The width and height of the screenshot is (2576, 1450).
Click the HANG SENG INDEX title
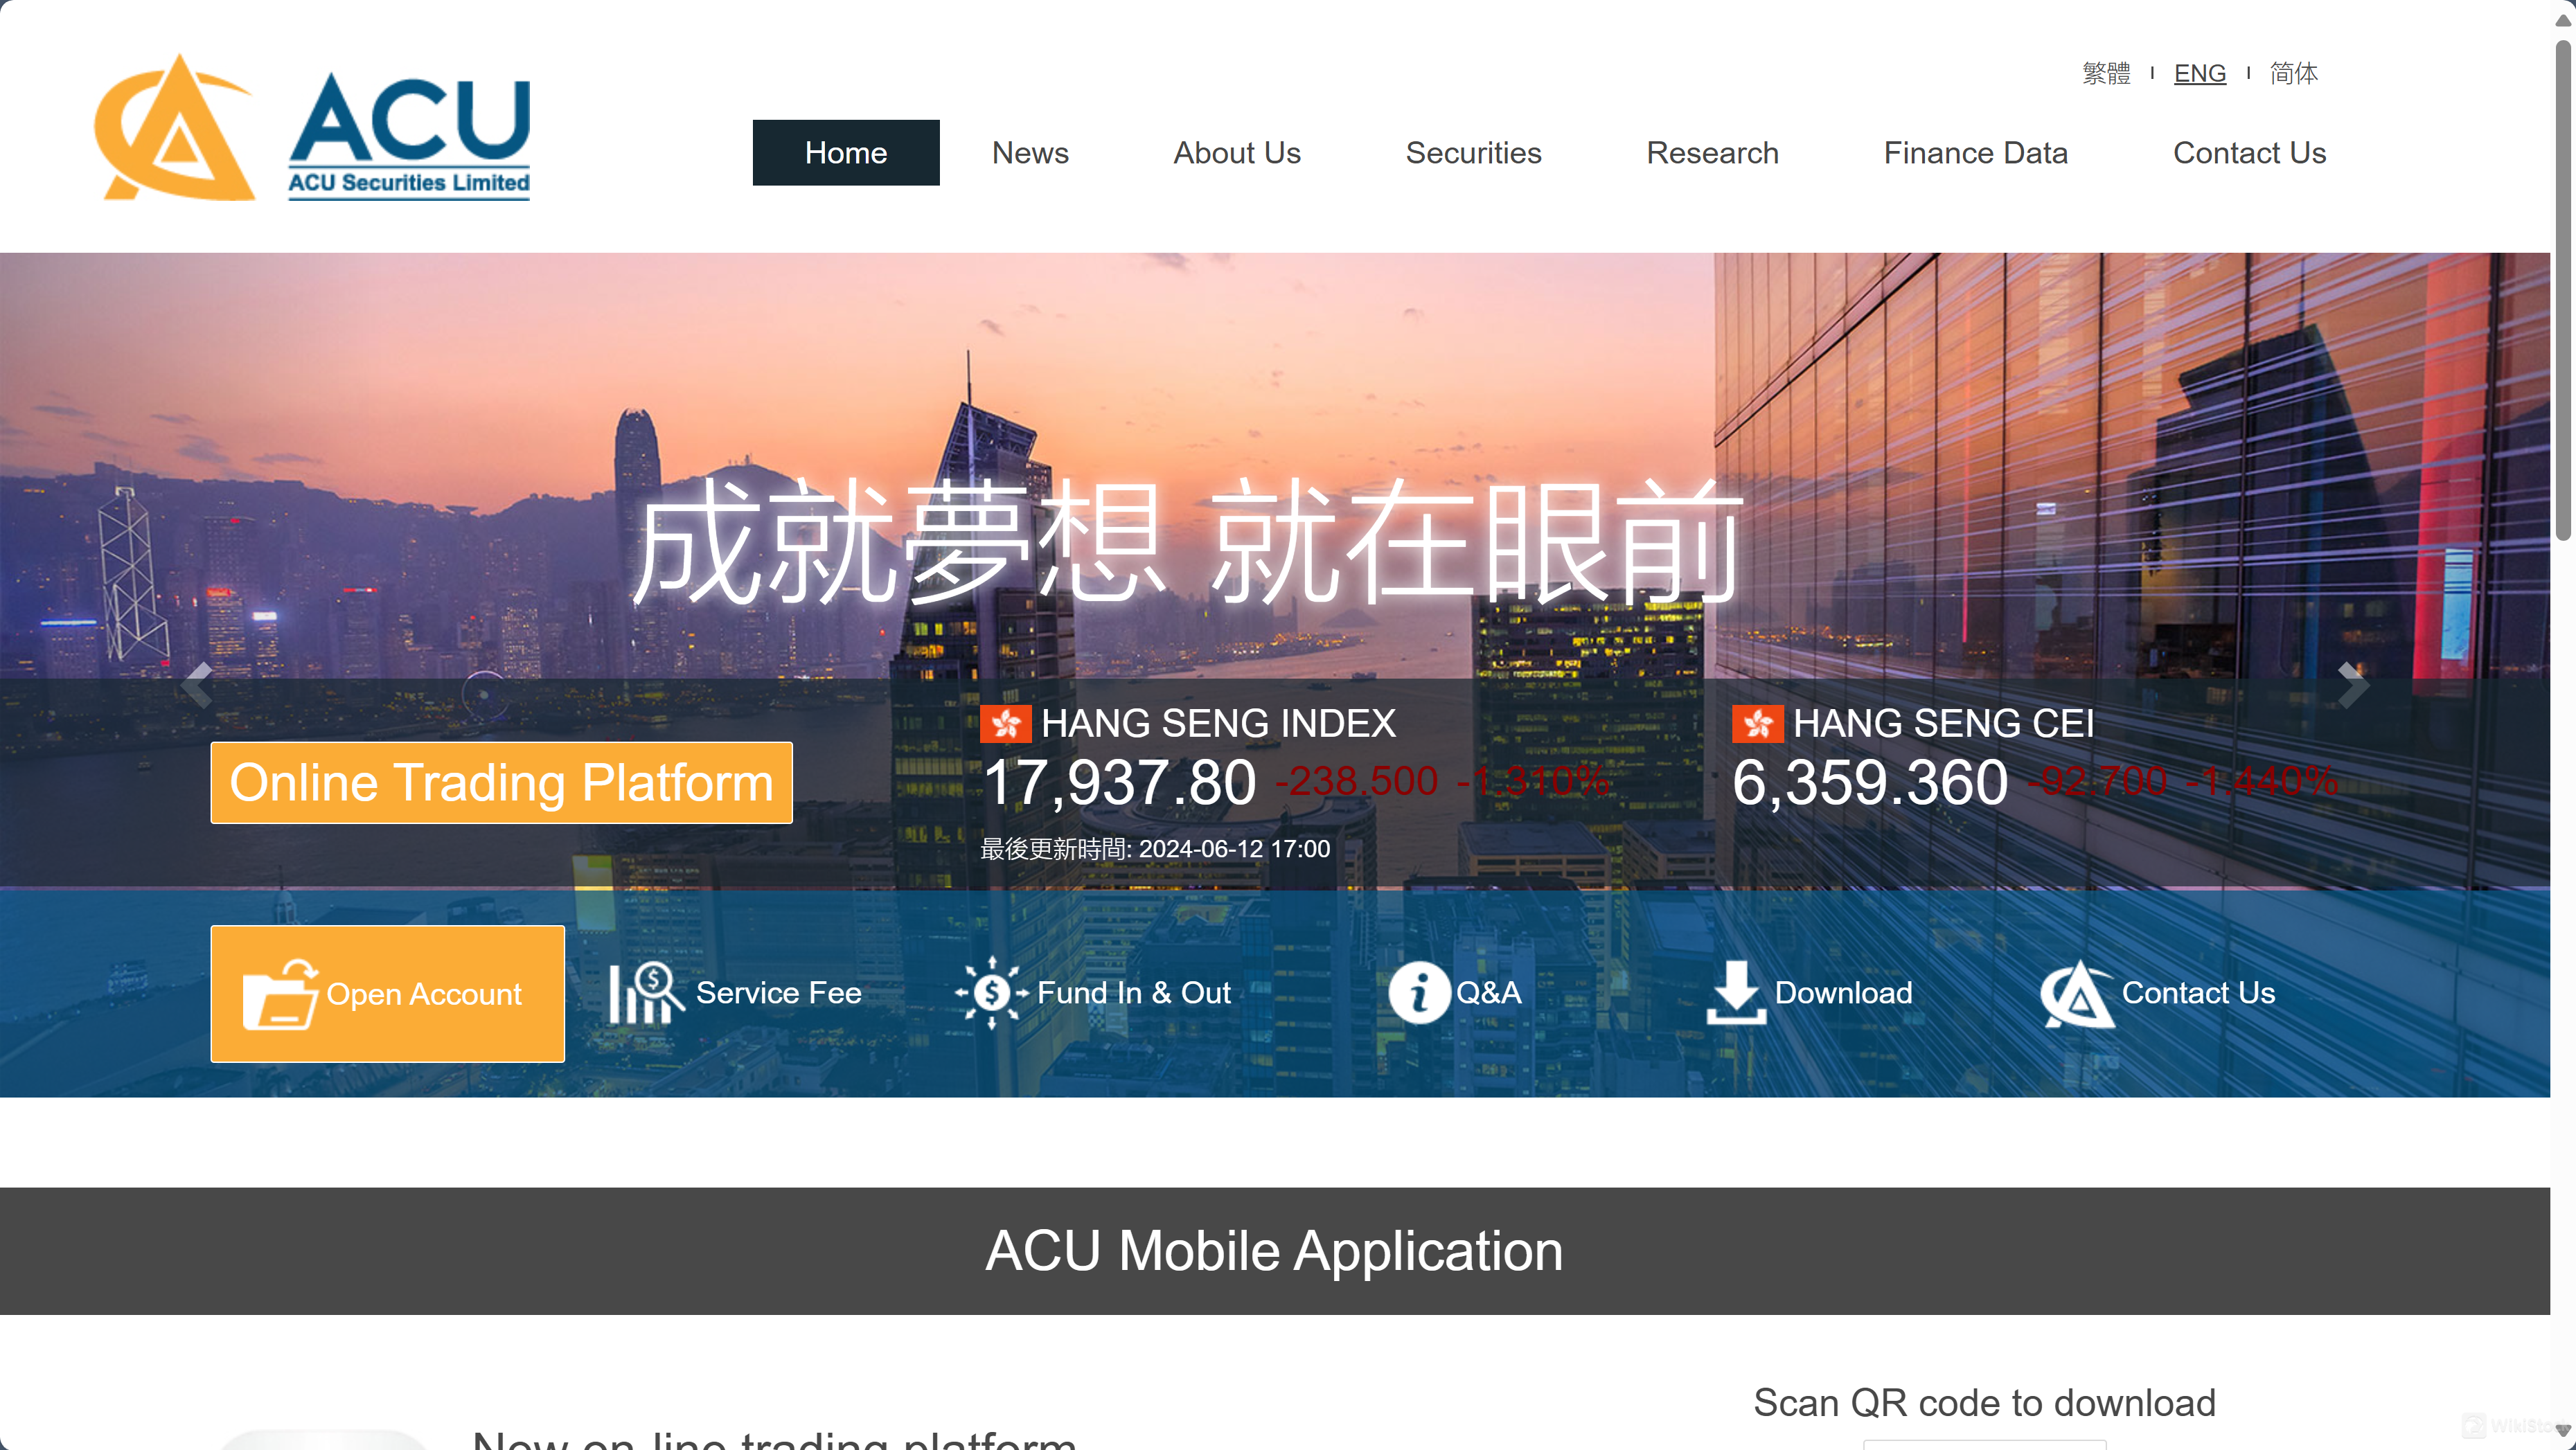pos(1218,724)
